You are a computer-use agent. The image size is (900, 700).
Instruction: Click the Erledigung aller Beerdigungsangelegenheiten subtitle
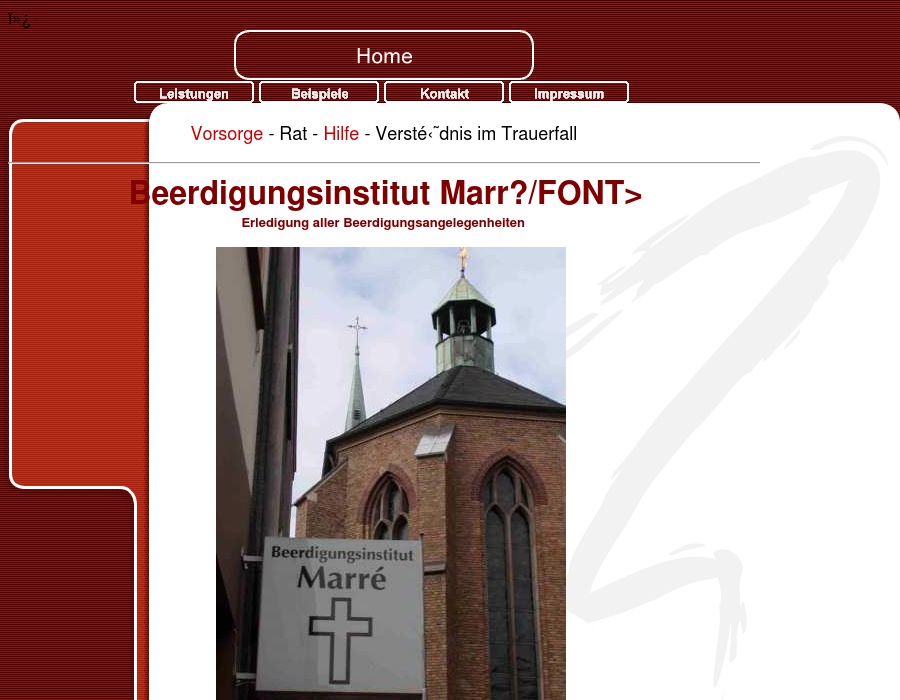[x=383, y=222]
